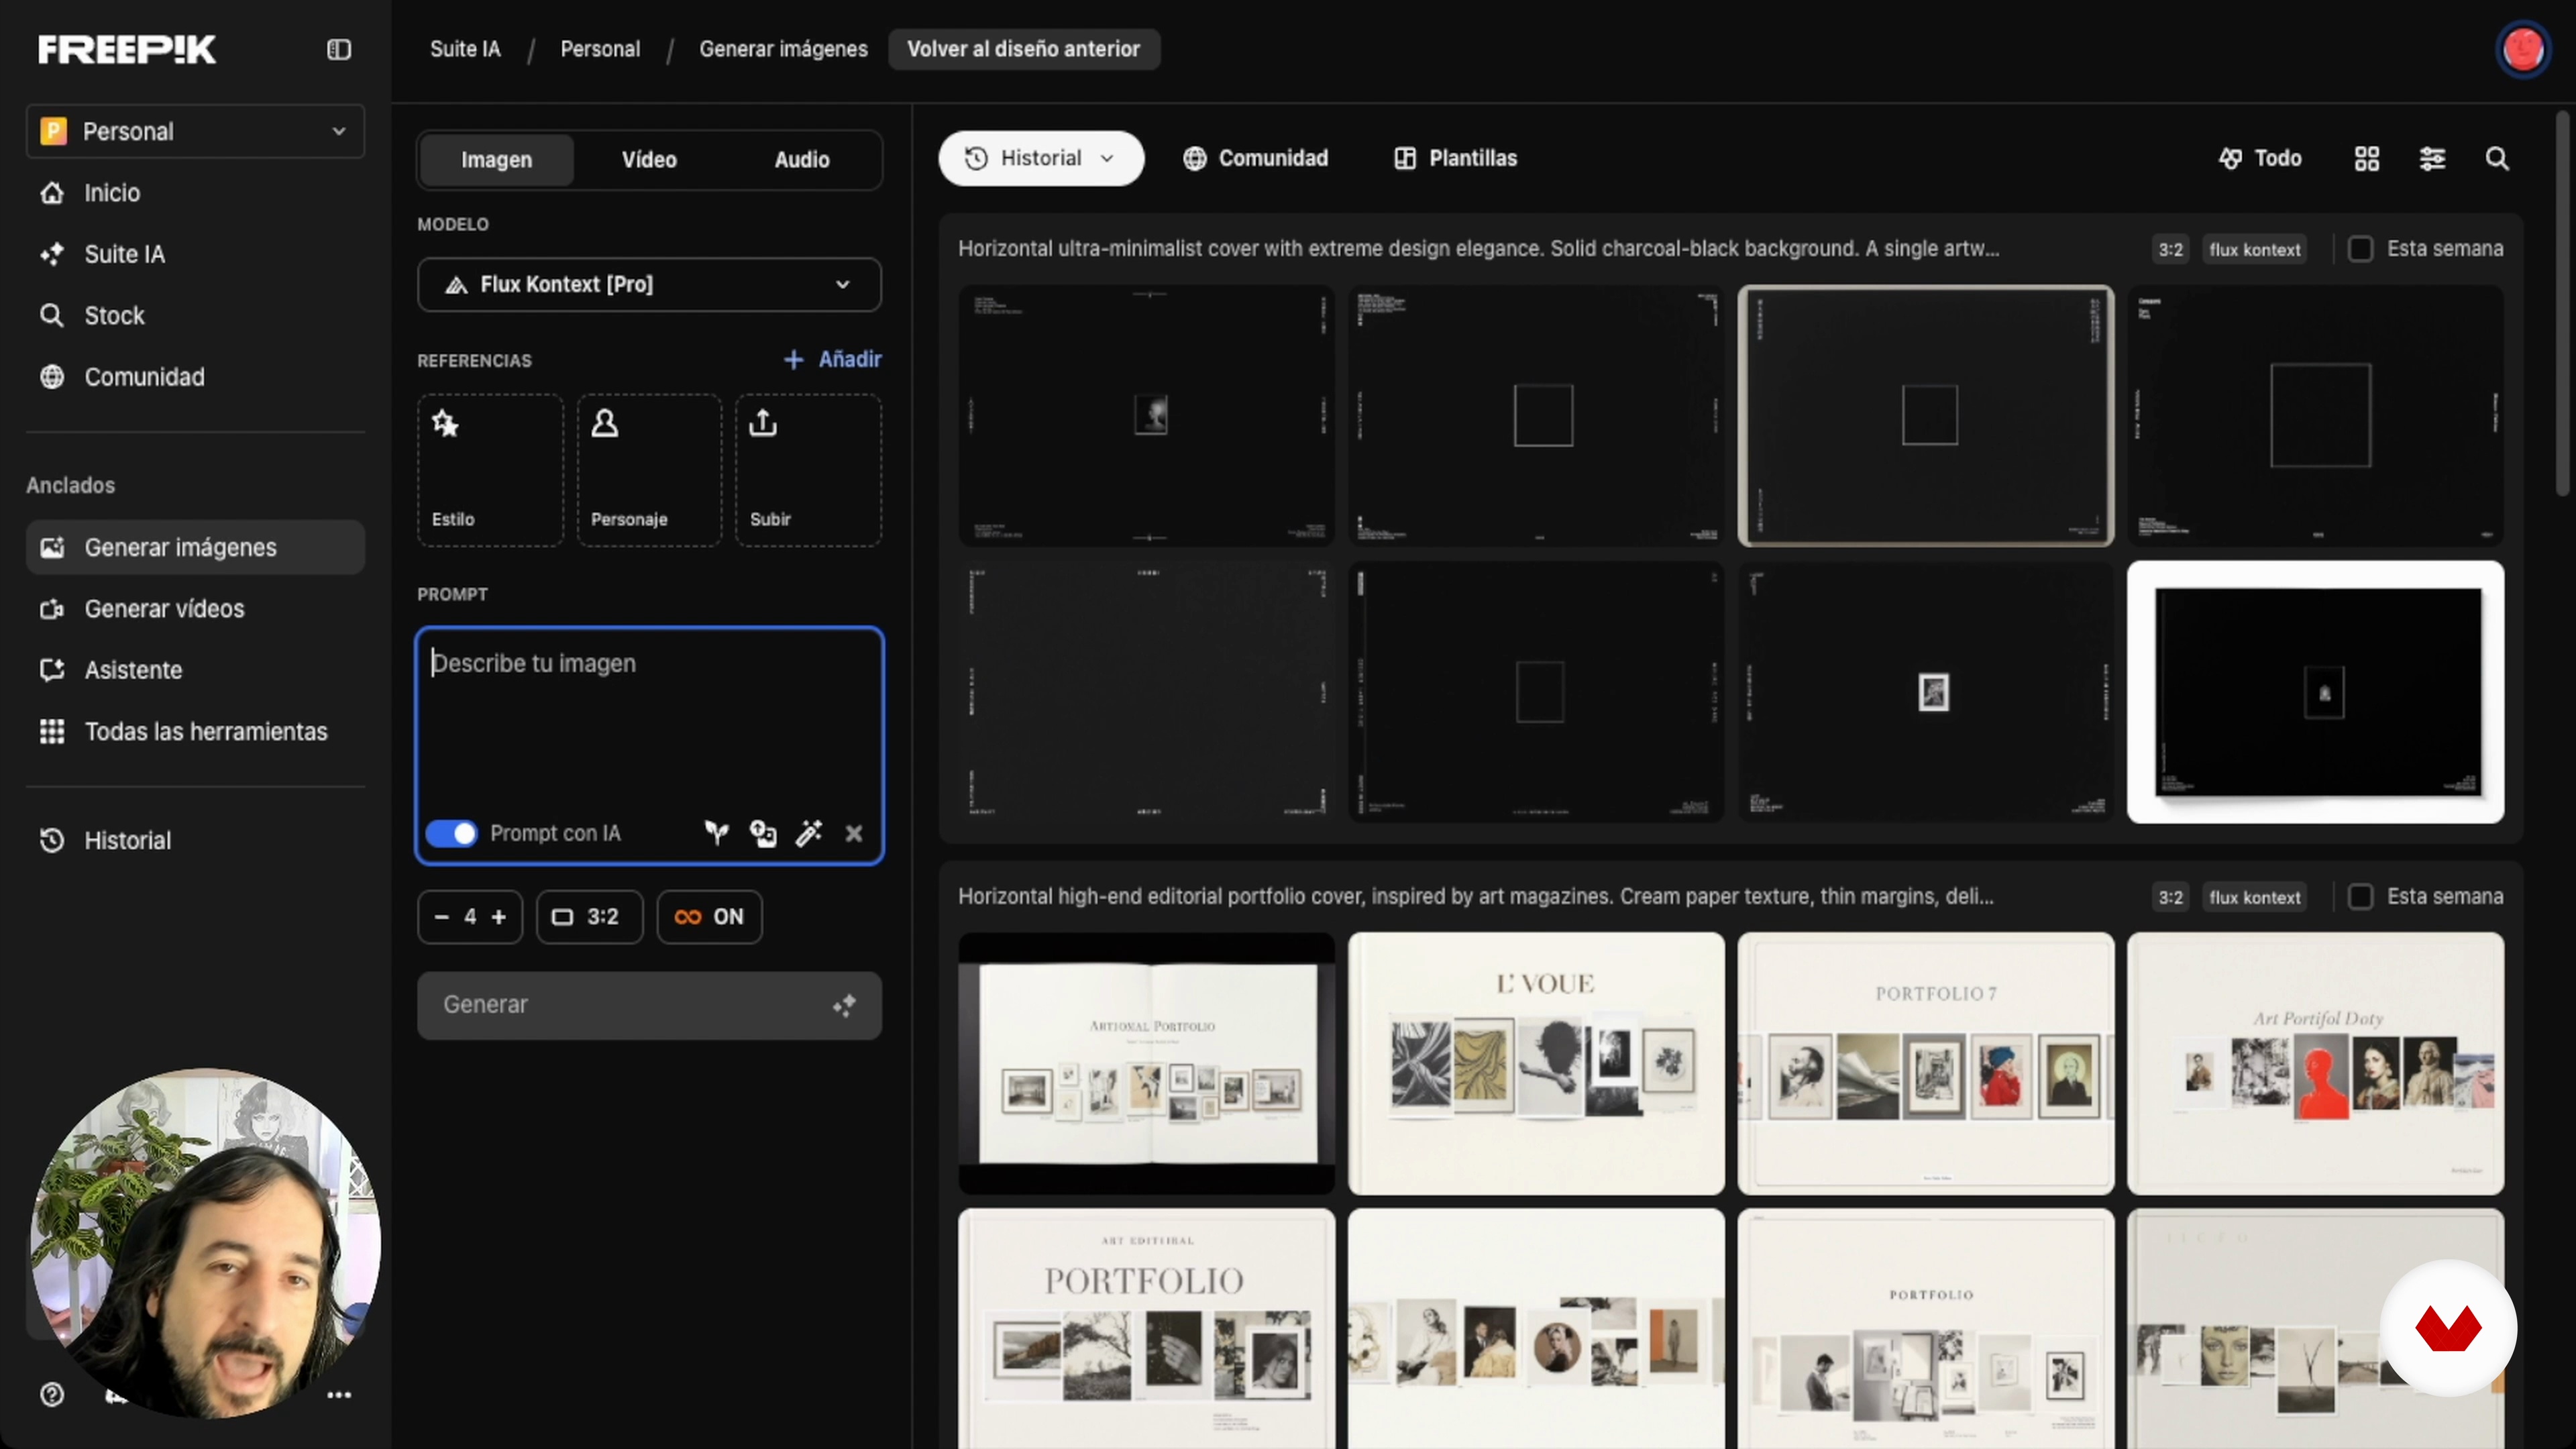Collapse the sidebar panel icon

coord(339,49)
